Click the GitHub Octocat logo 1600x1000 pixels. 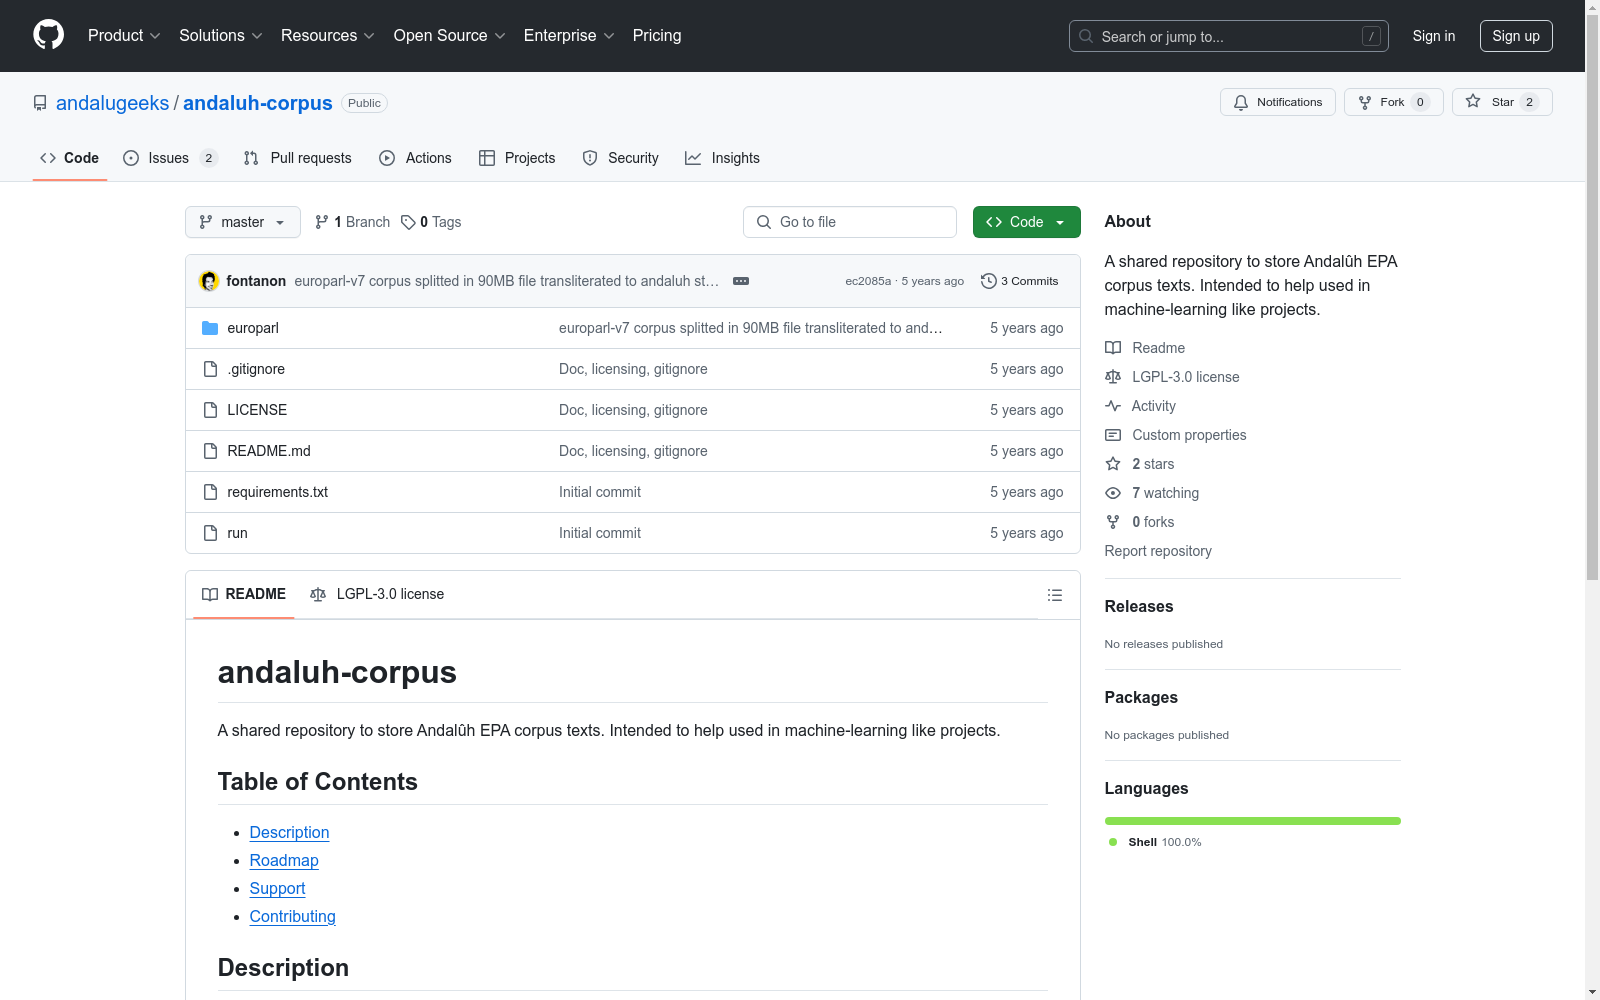[48, 35]
